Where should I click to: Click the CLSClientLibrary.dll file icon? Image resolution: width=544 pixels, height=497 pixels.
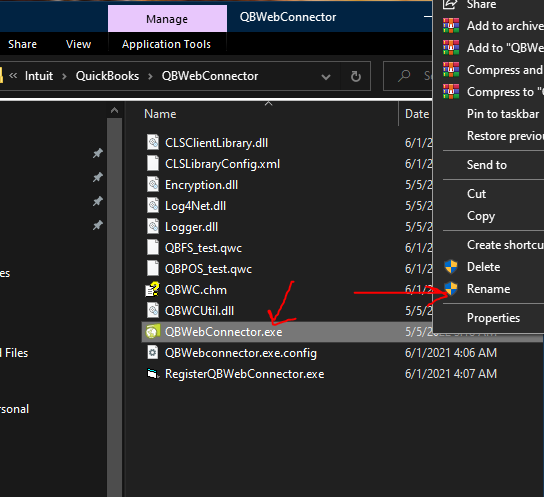tap(153, 143)
